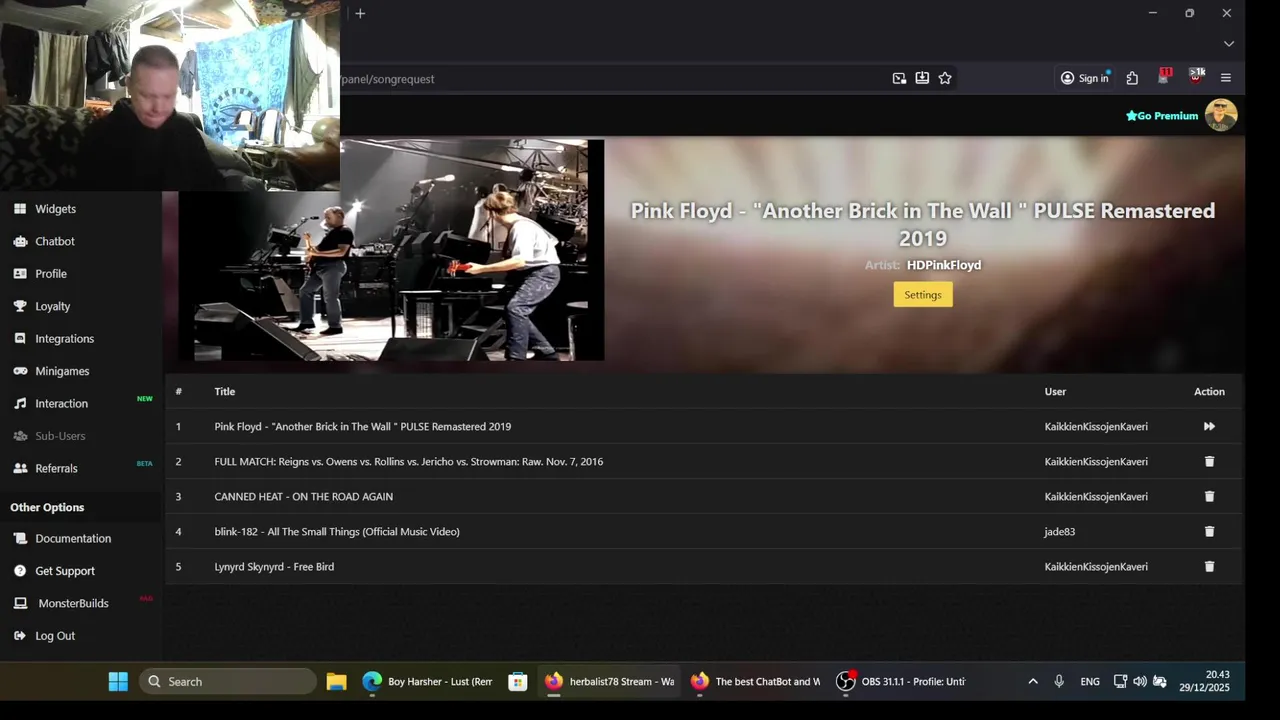This screenshot has height=720, width=1280.
Task: Skip the currently playing Pink Floyd song
Action: point(1209,426)
